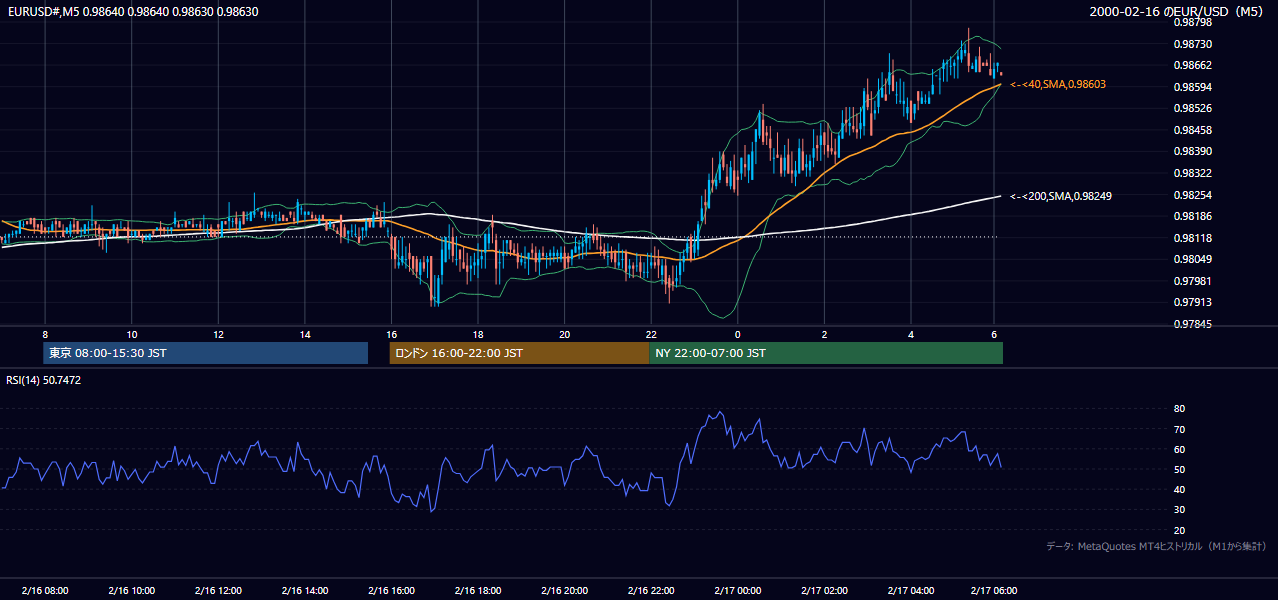The width and height of the screenshot is (1278, 600).
Task: Click the 2/16 16:00 bottom time label
Action: (391, 590)
